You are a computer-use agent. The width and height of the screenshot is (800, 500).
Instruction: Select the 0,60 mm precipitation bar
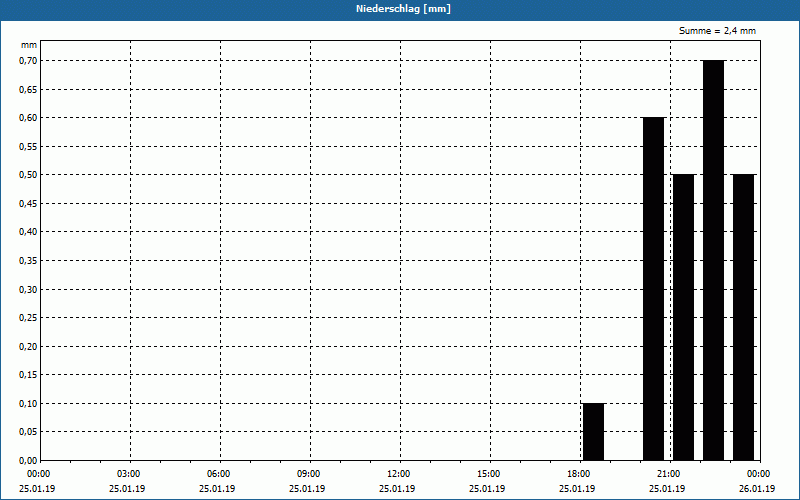[654, 289]
